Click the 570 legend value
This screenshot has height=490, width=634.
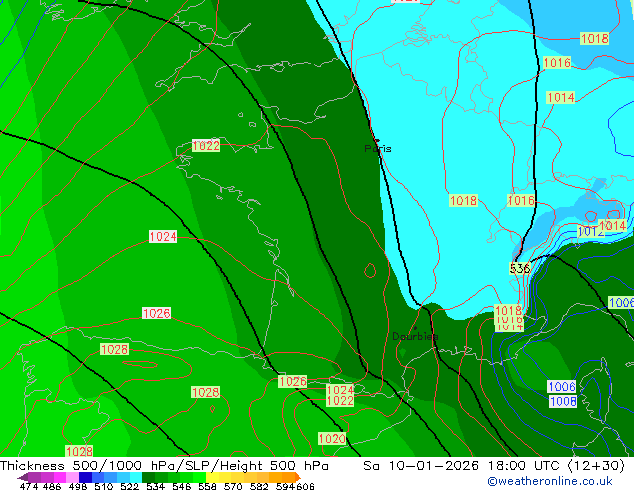[233, 486]
